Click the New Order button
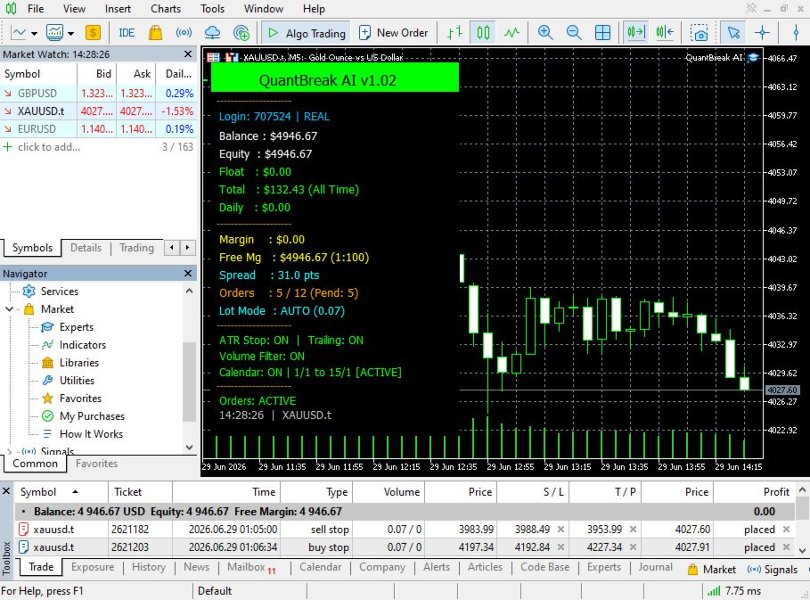This screenshot has height=600, width=810. (393, 33)
